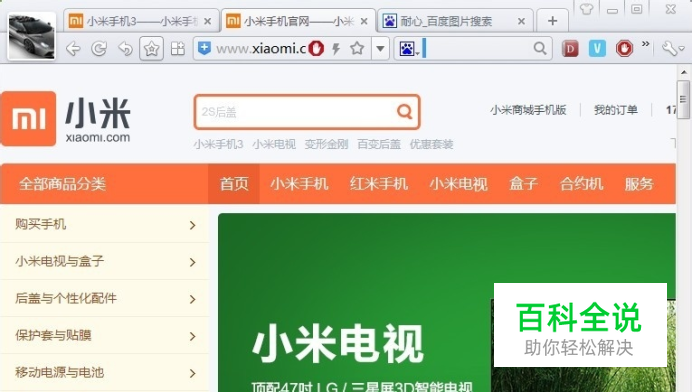Viewport: 692px width, 392px height.
Task: Click the Xiaomi MI logo
Action: pyautogui.click(x=29, y=118)
